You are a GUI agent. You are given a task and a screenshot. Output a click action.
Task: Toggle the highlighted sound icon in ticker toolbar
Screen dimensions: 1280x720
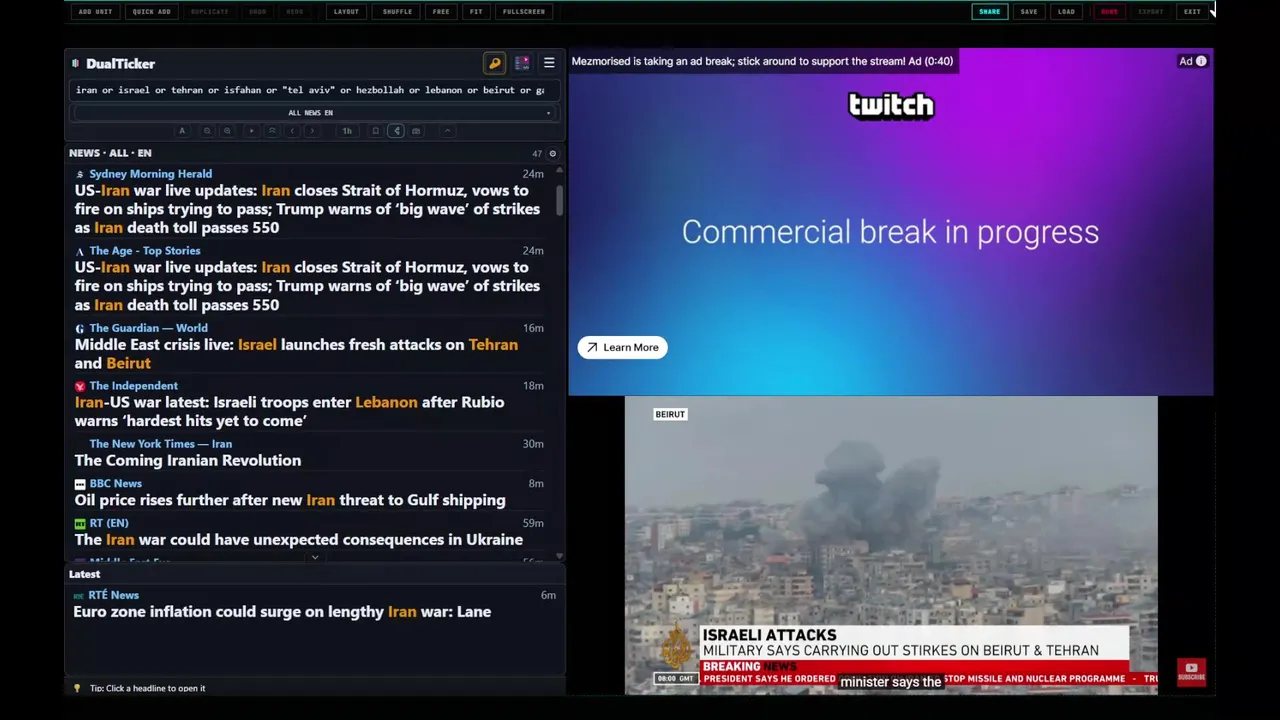(396, 131)
